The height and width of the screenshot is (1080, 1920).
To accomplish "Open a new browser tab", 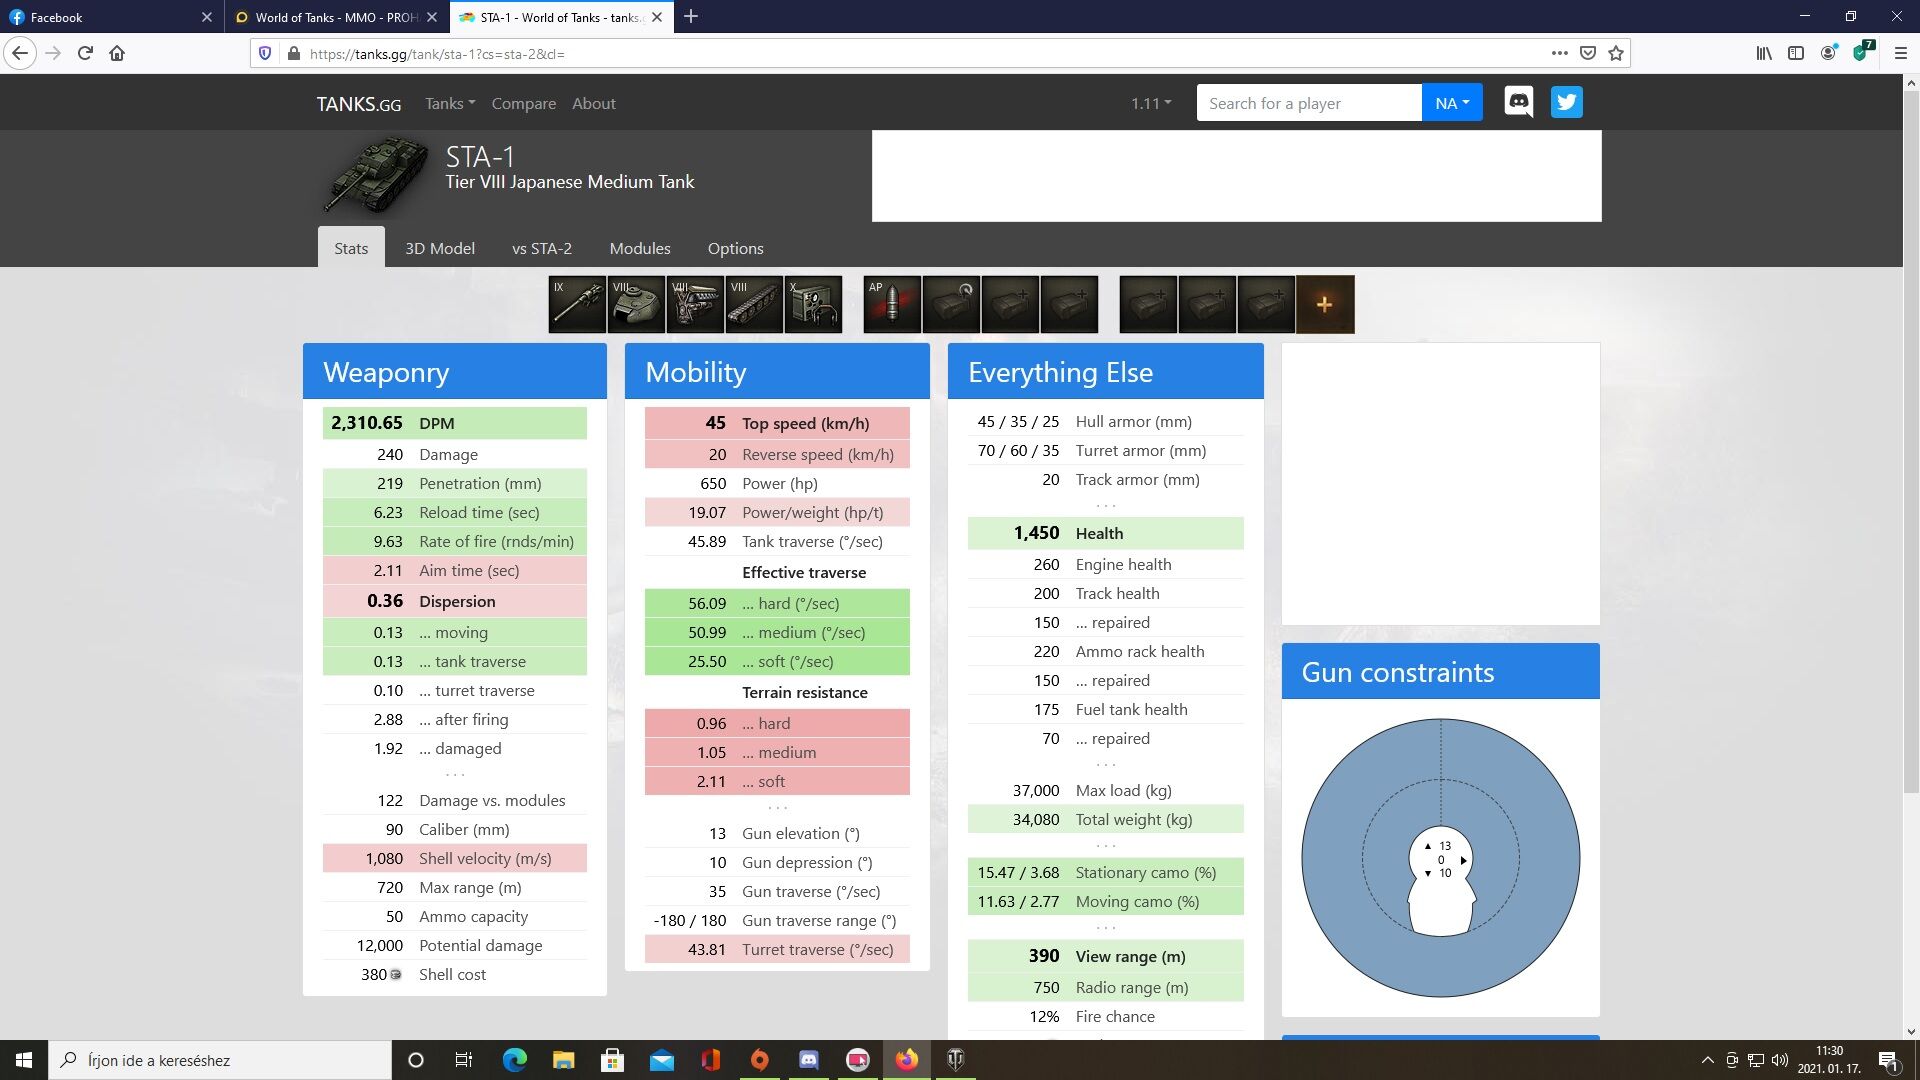I will 691,17.
